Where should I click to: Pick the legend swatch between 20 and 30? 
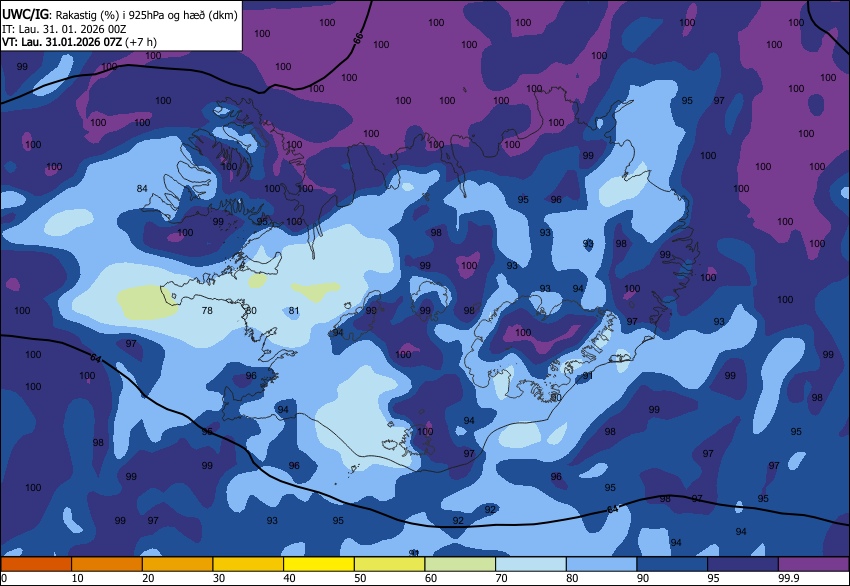pos(177,564)
